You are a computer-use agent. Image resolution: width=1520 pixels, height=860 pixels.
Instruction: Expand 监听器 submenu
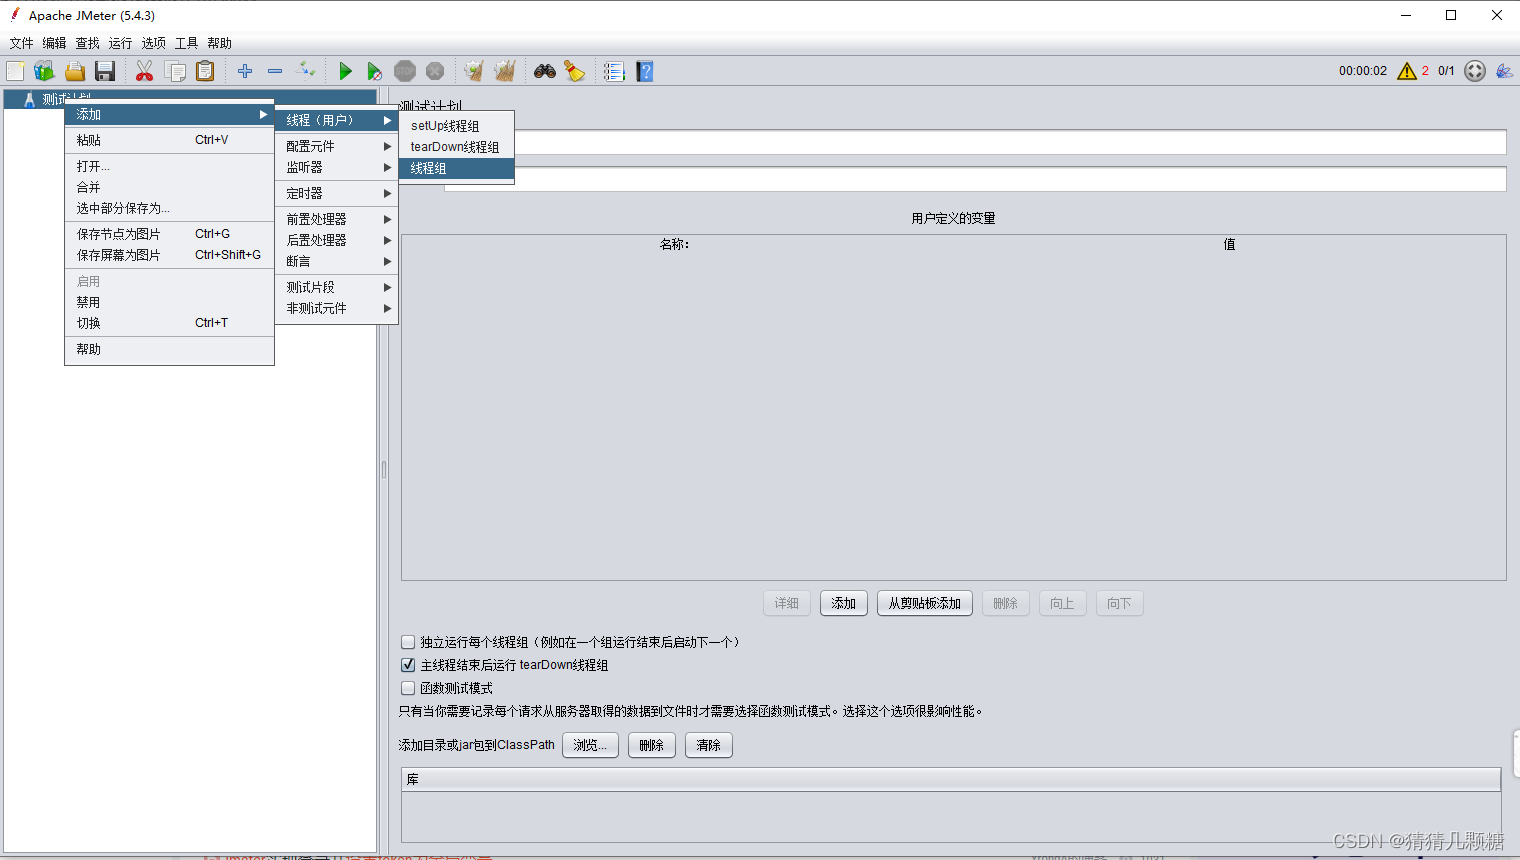pos(337,167)
